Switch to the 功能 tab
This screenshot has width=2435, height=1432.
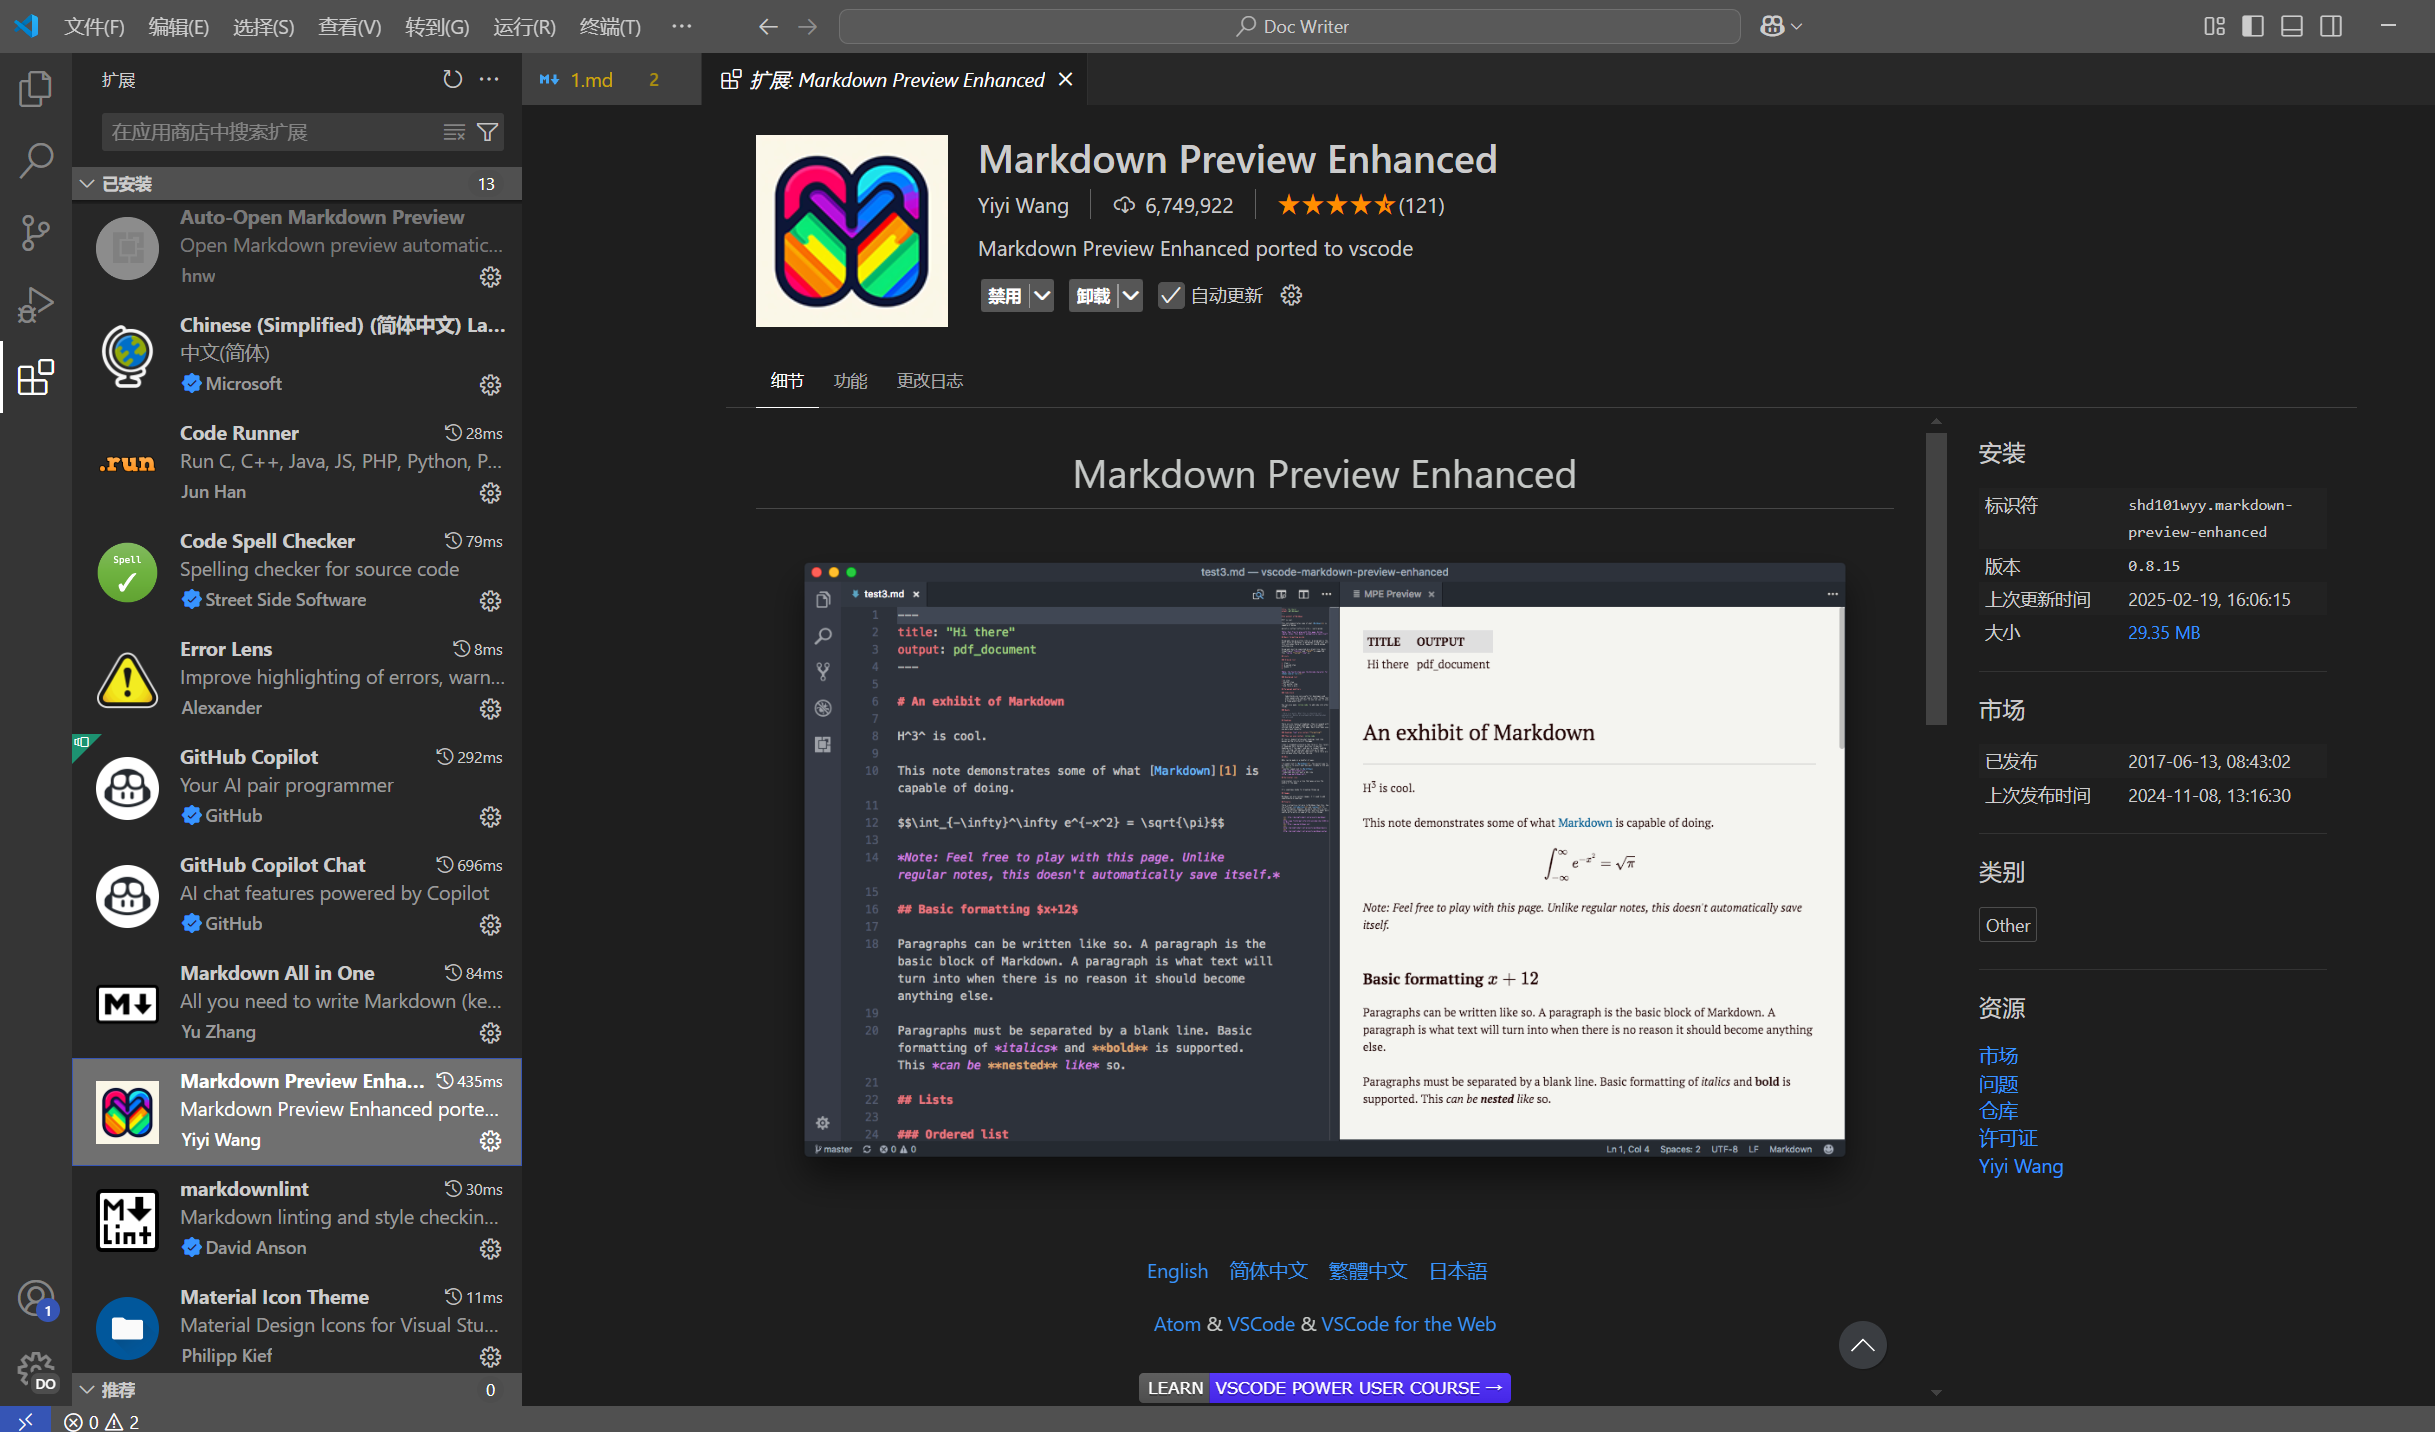coord(851,380)
